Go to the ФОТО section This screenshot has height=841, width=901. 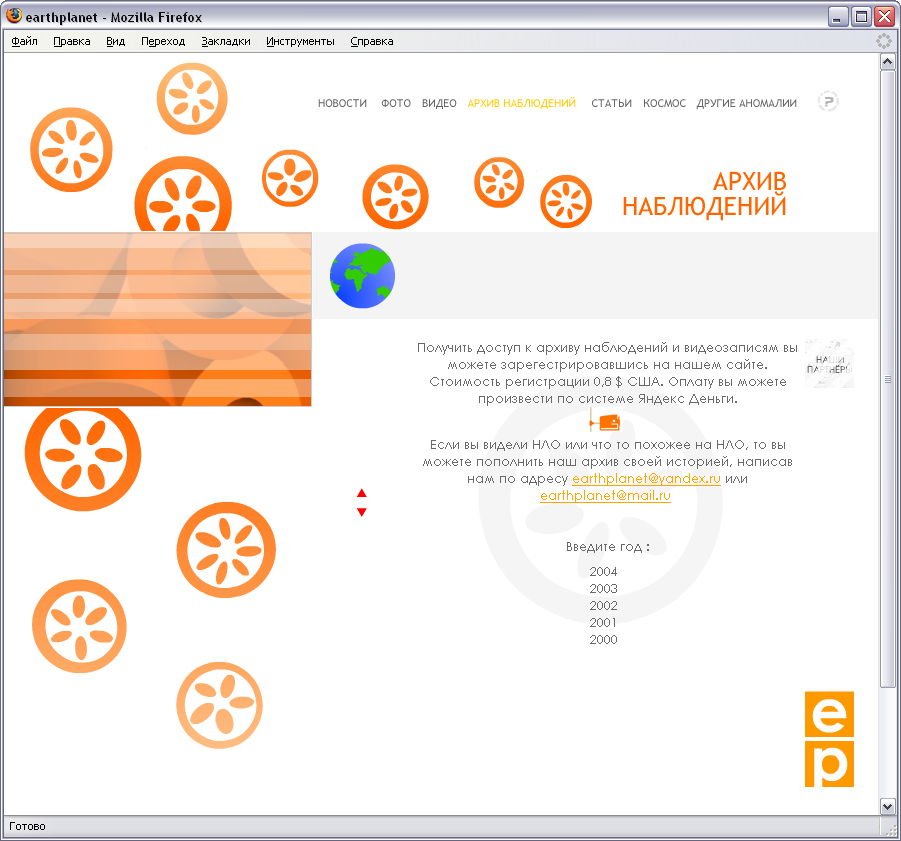[x=396, y=103]
